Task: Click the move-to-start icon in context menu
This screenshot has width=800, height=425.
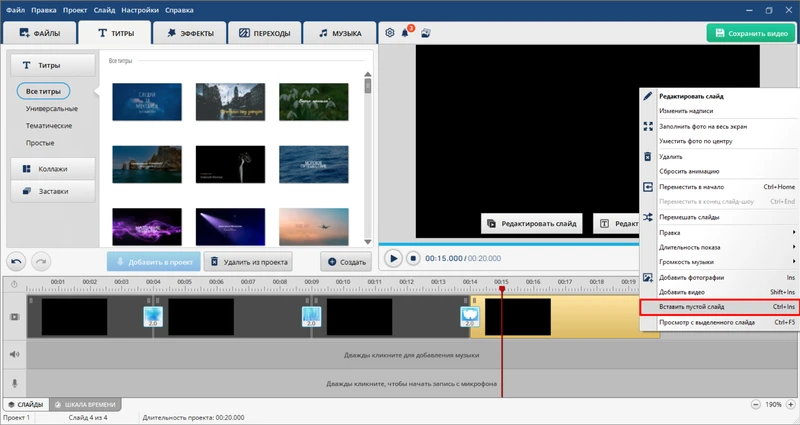Action: click(647, 187)
